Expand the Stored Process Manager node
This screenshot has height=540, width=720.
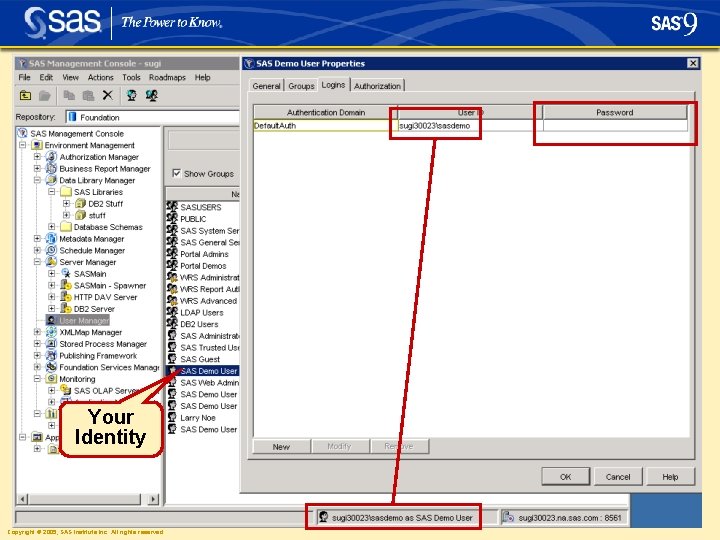(37, 343)
